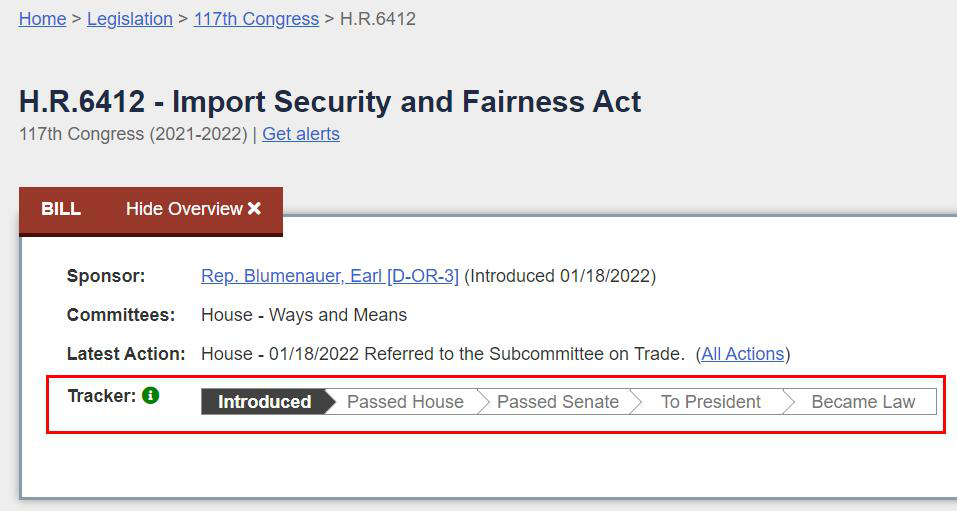Open sponsor Rep. Blumenauer, Earl link
The image size is (957, 511).
point(329,276)
